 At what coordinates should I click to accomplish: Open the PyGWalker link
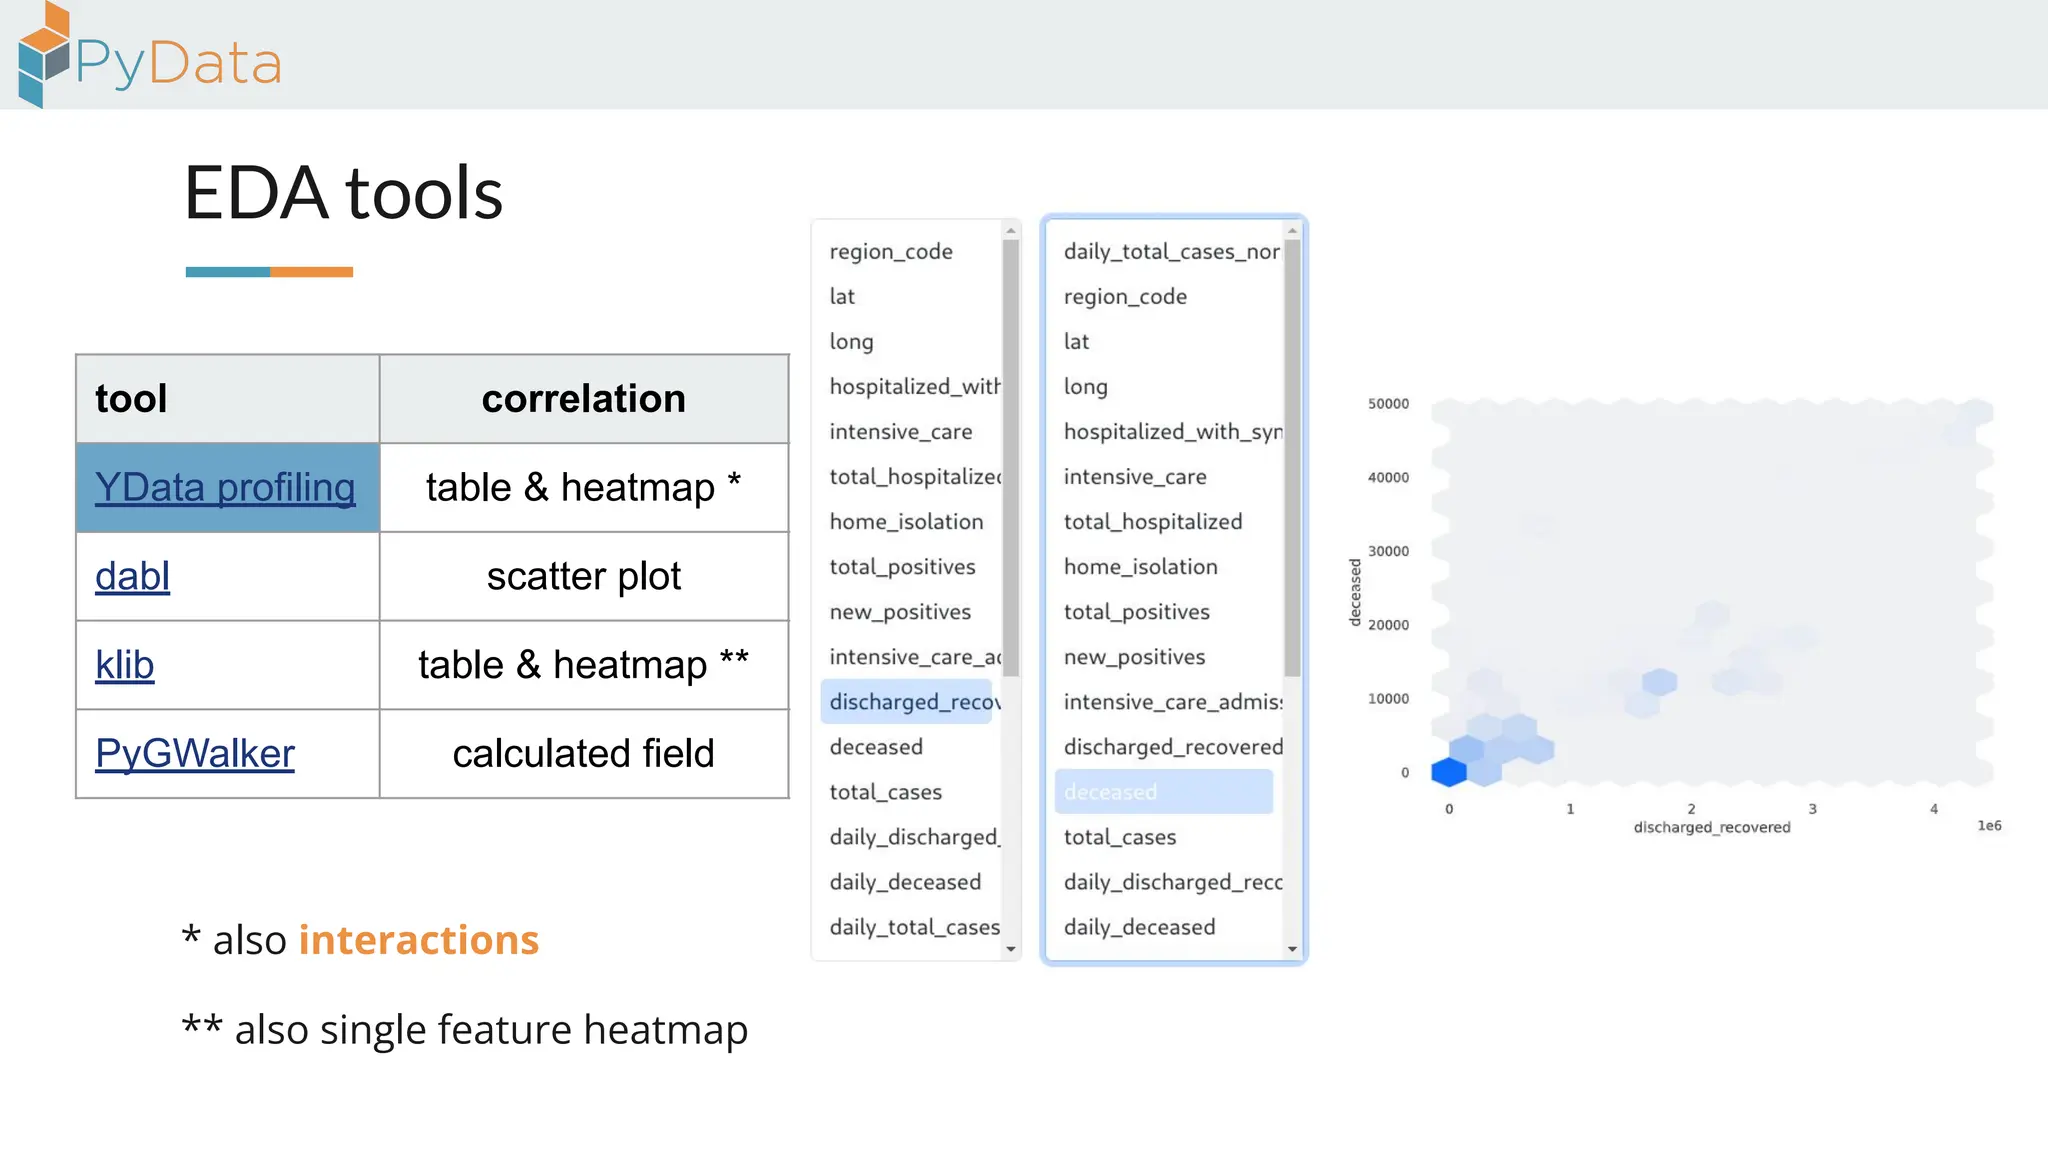click(195, 753)
